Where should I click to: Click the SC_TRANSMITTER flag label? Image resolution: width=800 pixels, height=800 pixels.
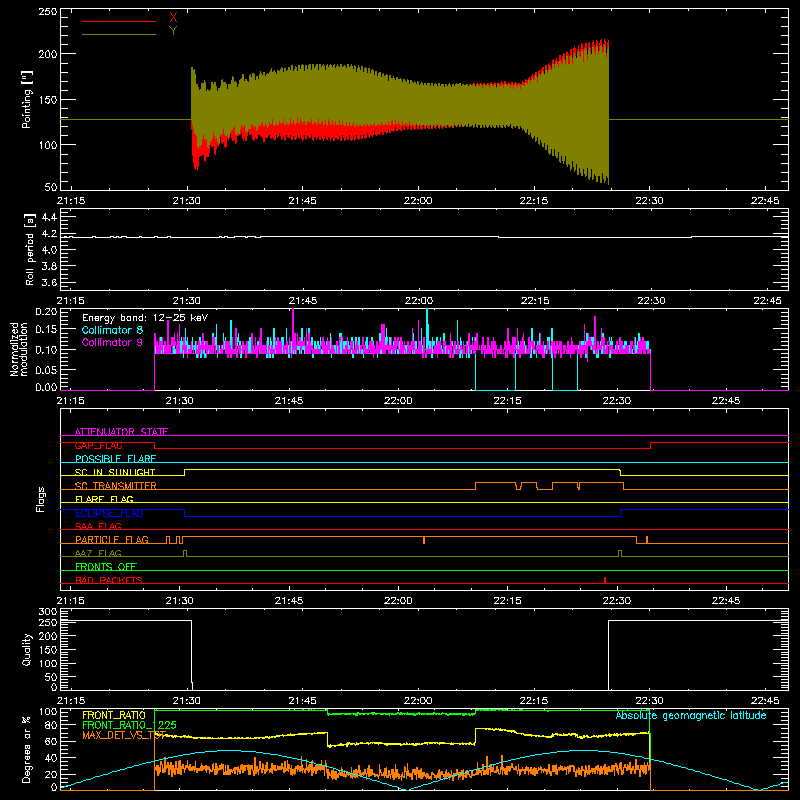[116, 486]
